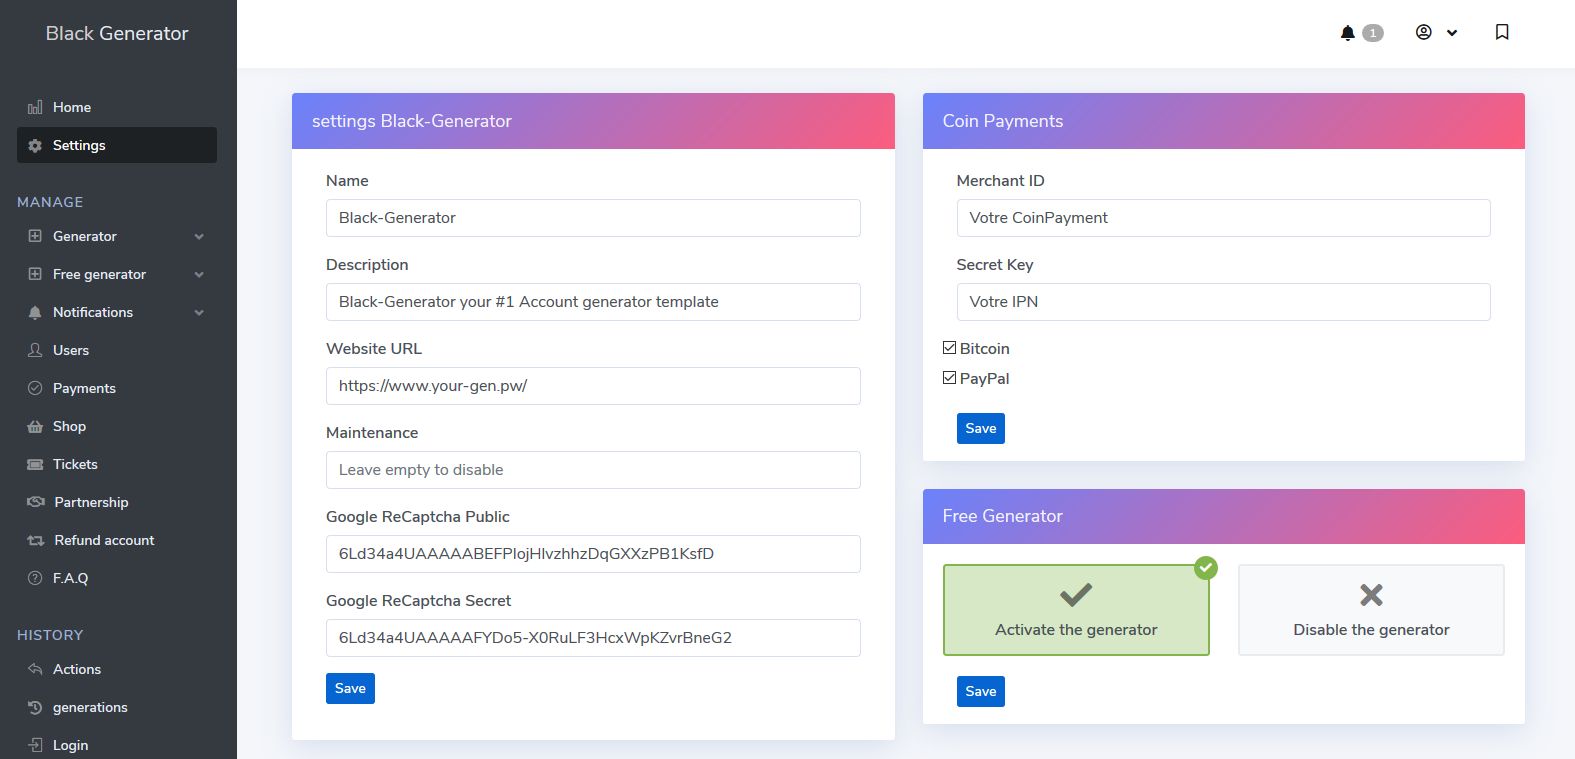The width and height of the screenshot is (1575, 759).
Task: Click the Shop basket icon
Action: pyautogui.click(x=35, y=426)
